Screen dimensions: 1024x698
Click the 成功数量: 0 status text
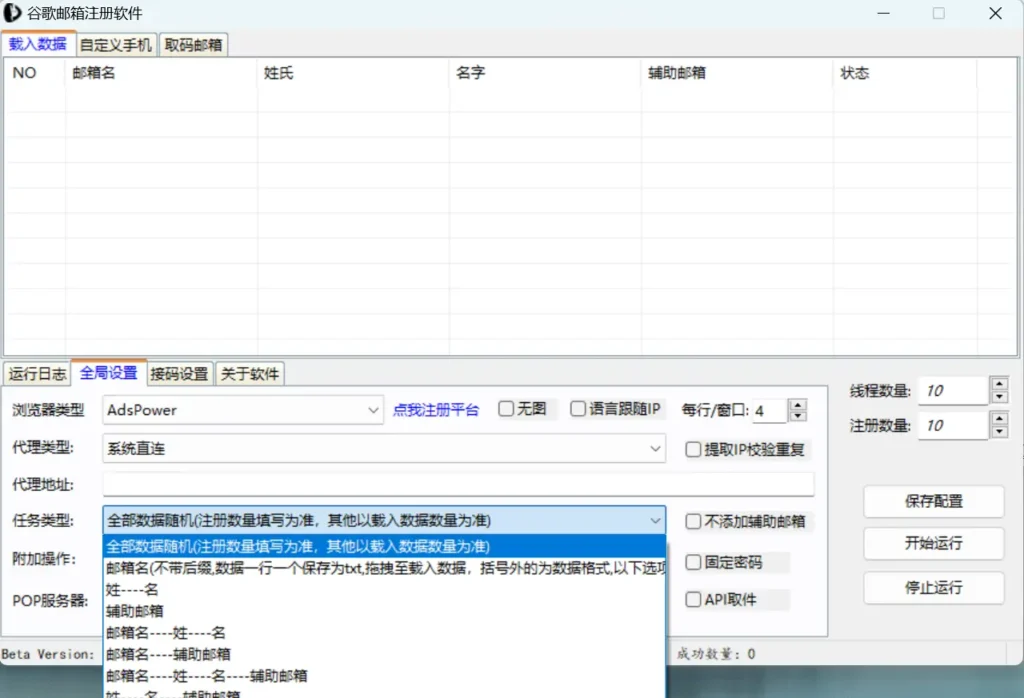[x=716, y=654]
